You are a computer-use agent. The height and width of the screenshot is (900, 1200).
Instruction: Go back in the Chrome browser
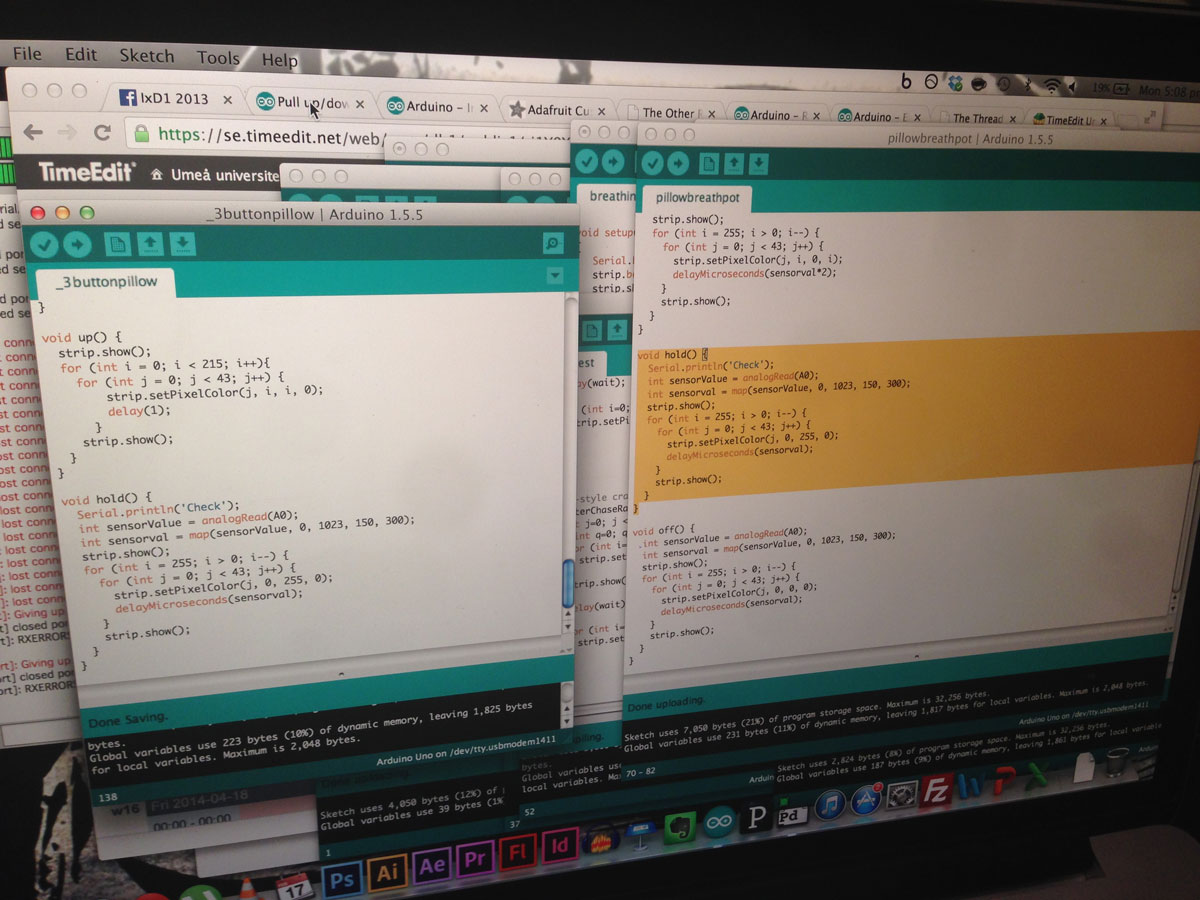tap(33, 131)
